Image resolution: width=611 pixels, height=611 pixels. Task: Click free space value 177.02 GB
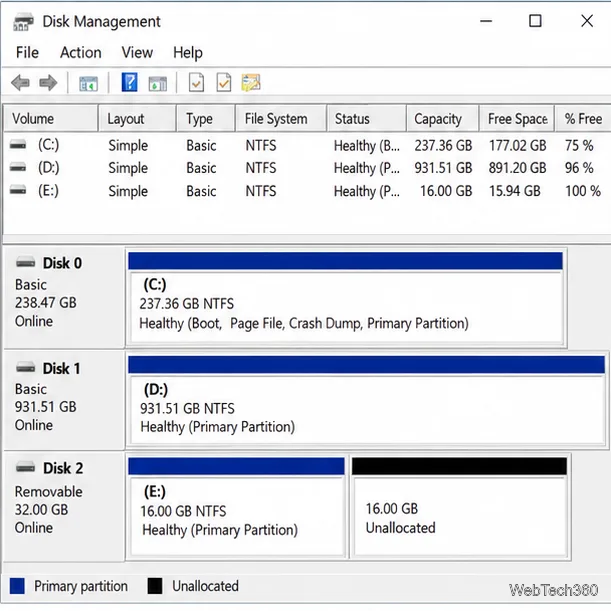click(x=517, y=146)
